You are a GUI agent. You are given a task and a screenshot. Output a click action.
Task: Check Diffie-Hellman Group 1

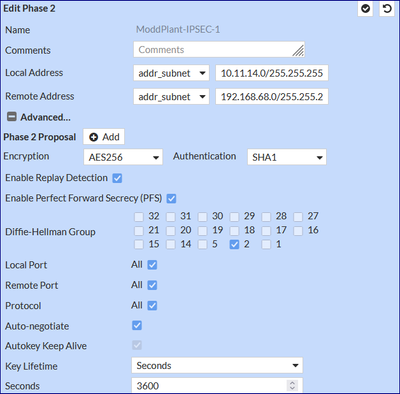[266, 245]
